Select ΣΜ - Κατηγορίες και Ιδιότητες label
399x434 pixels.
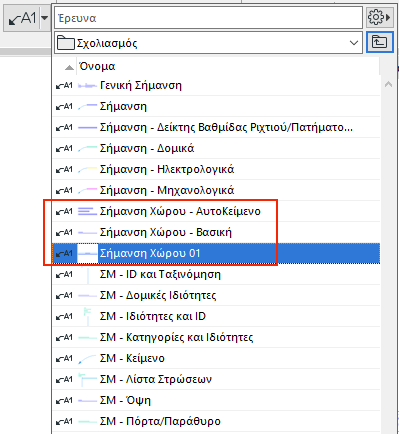pyautogui.click(x=216, y=337)
